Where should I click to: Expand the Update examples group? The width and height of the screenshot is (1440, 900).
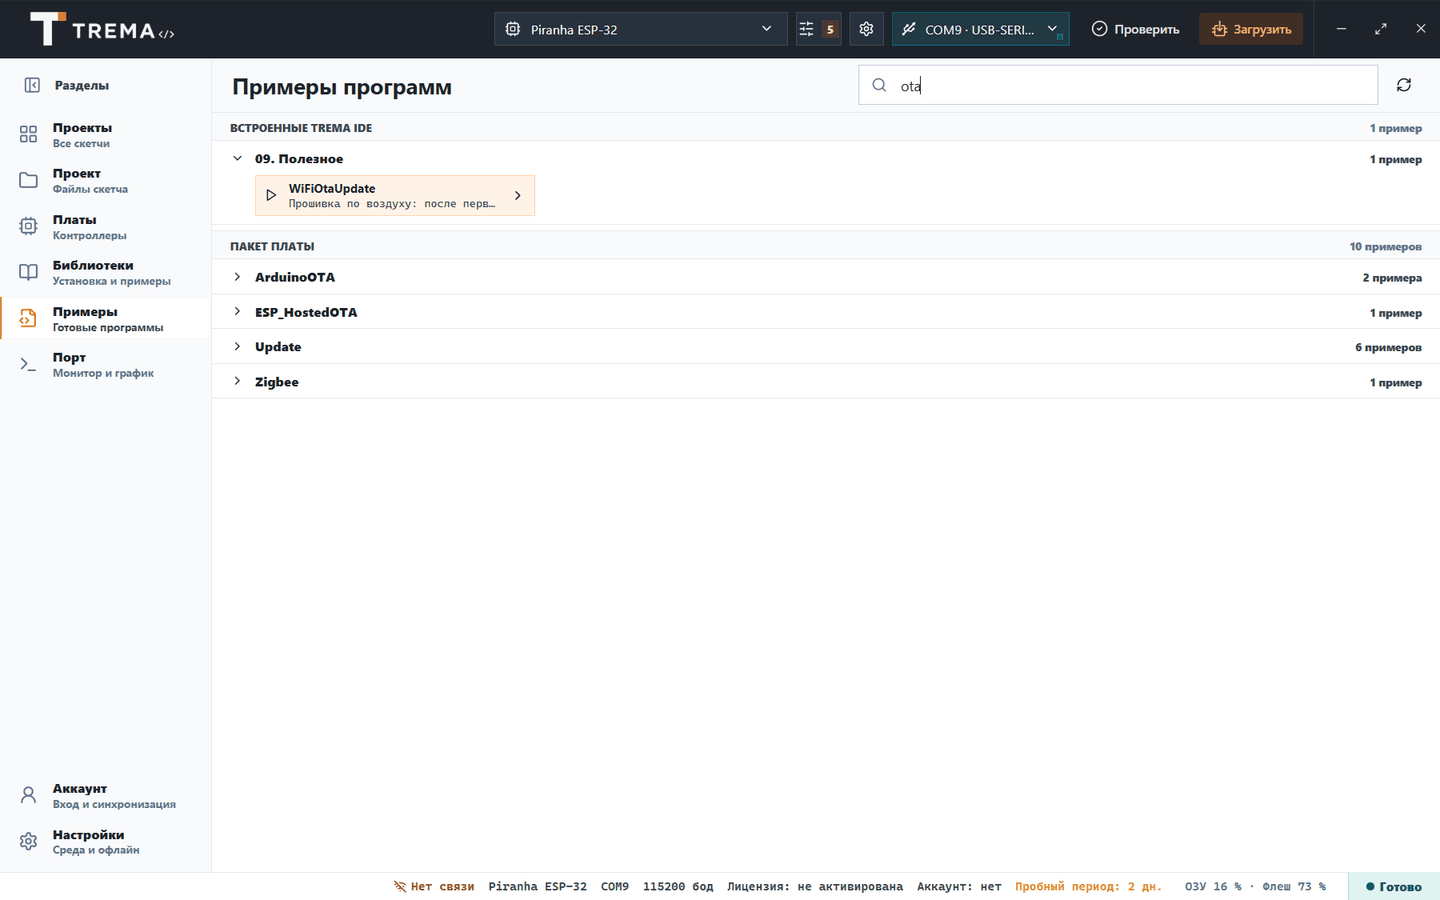pos(237,347)
